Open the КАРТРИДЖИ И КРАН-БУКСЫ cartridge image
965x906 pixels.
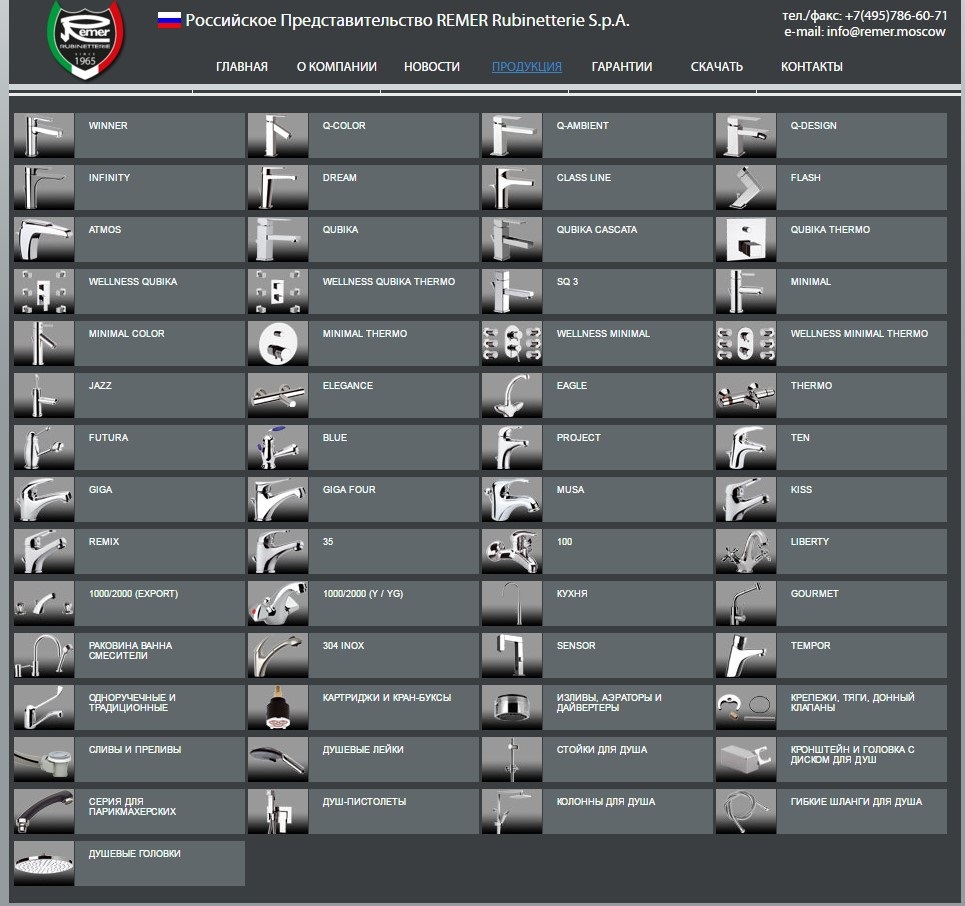pos(278,707)
